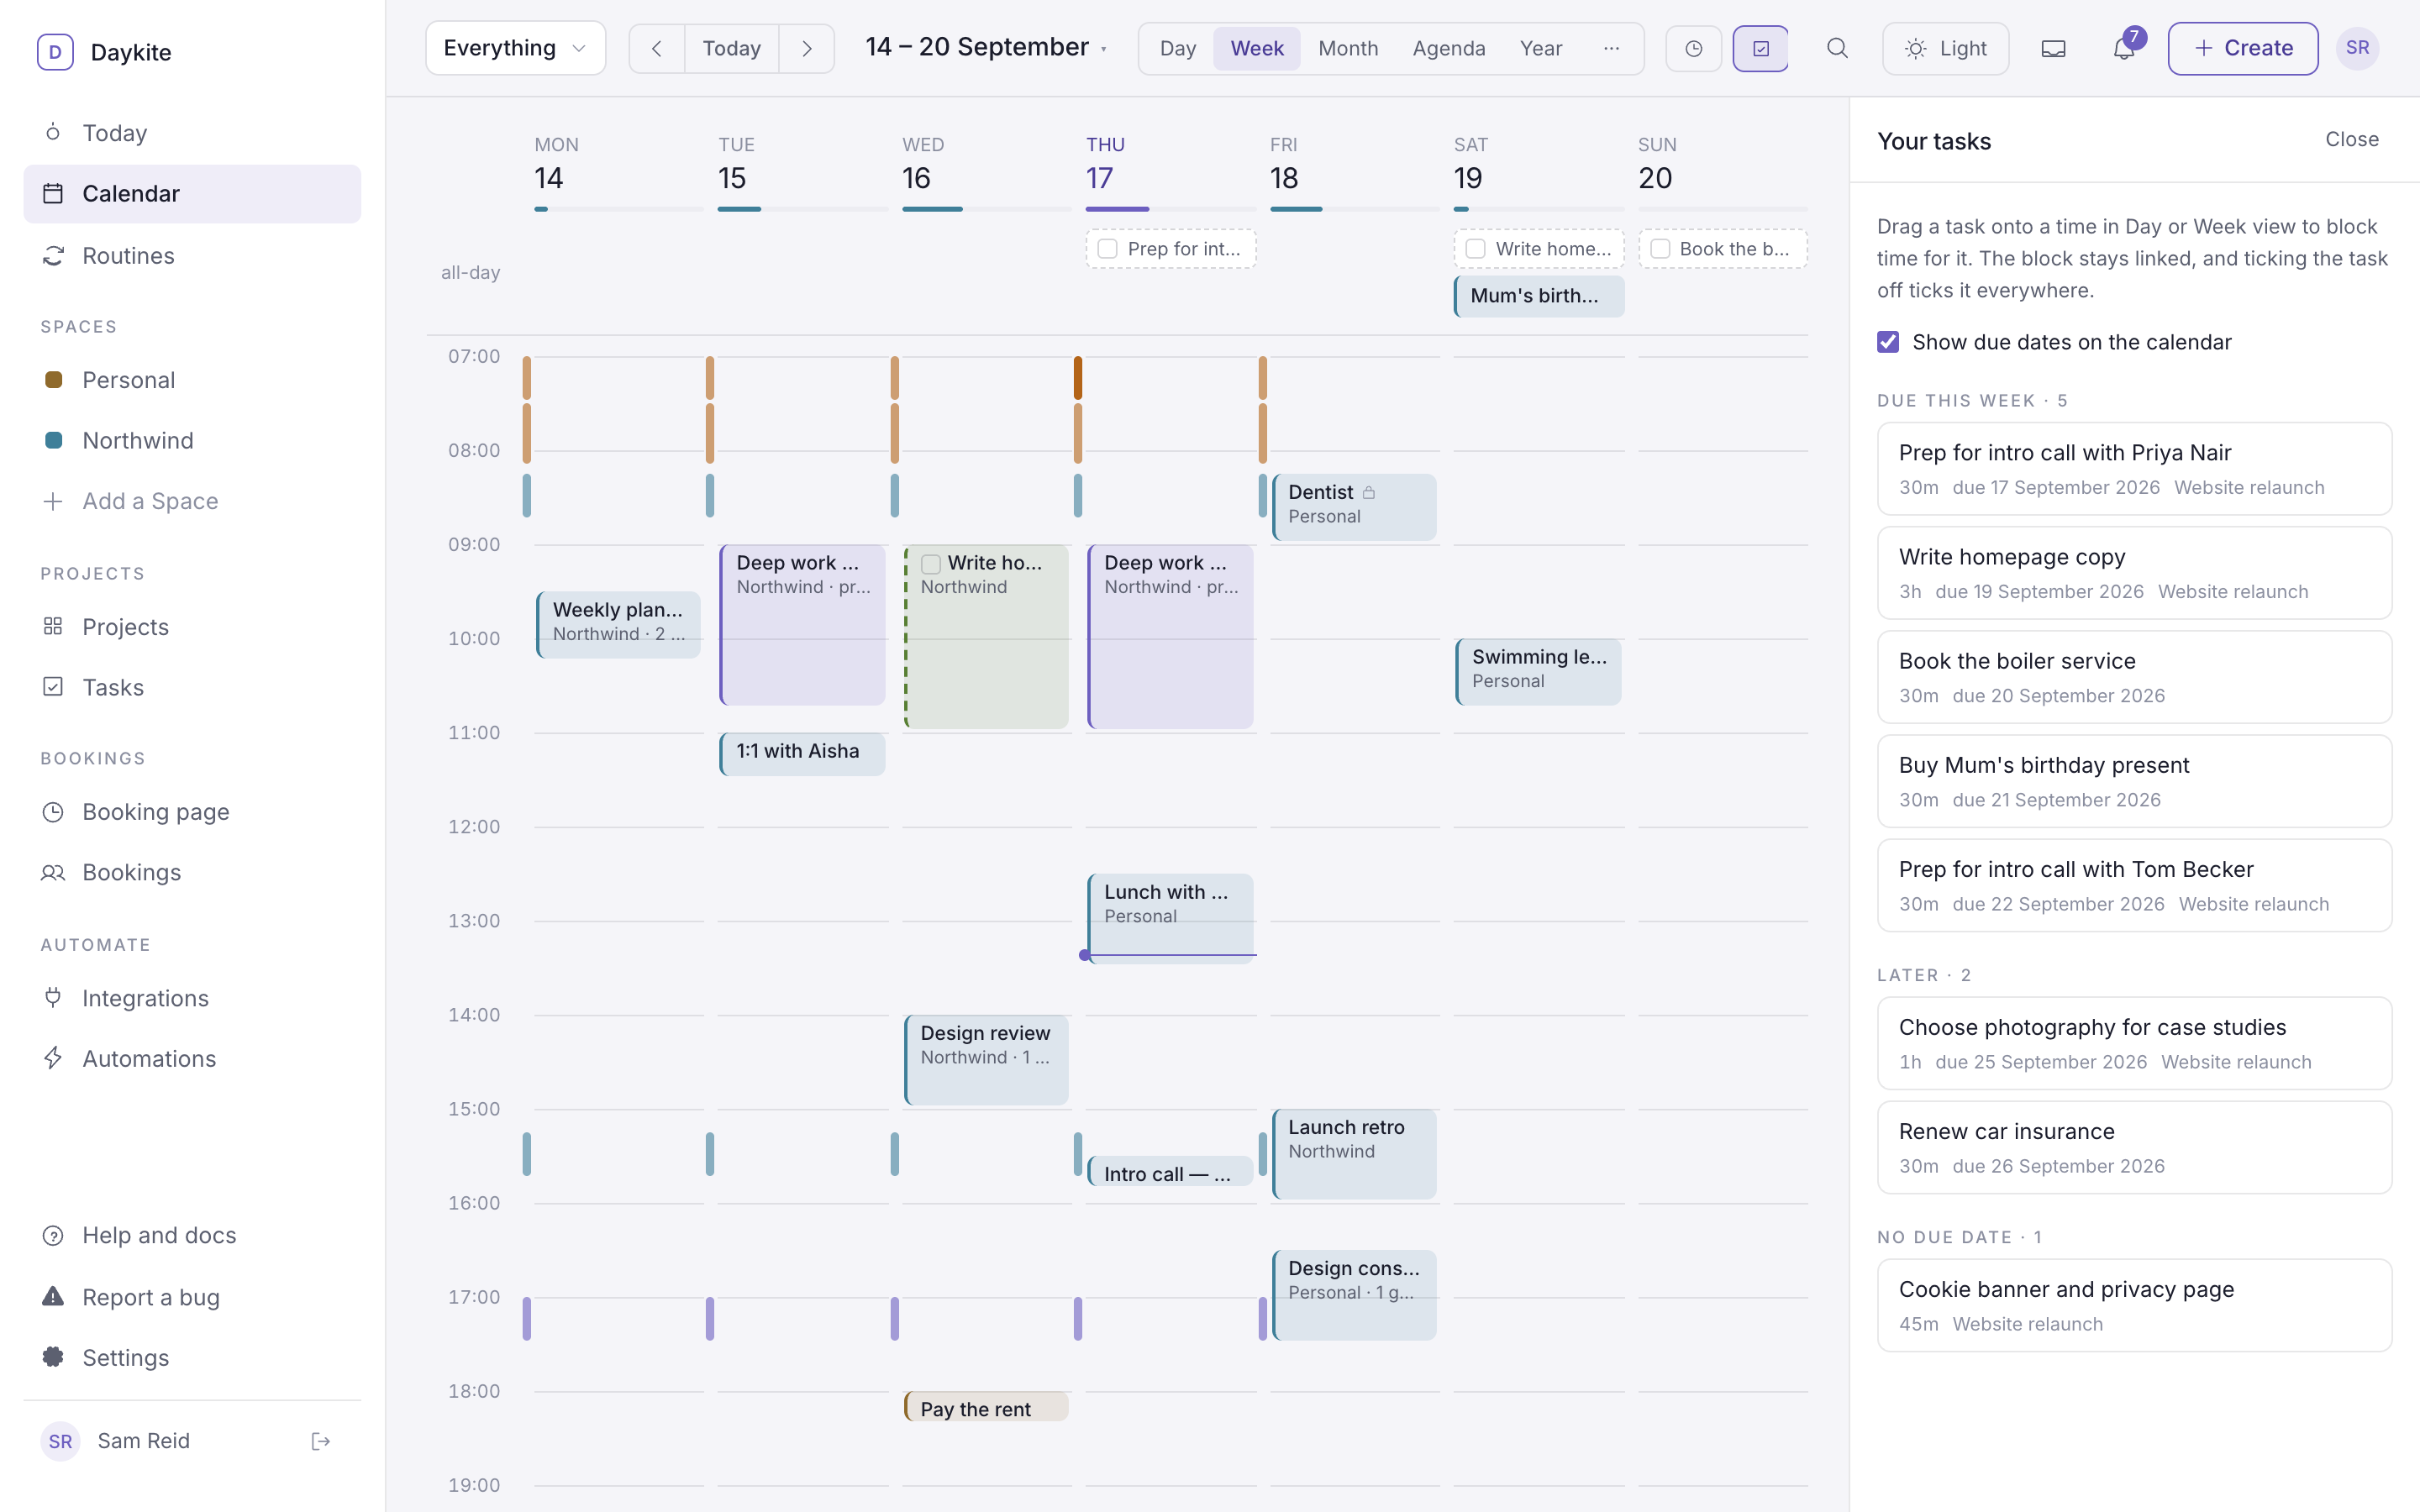This screenshot has width=2420, height=1512.
Task: Open the Pay the rent event
Action: coord(986,1407)
